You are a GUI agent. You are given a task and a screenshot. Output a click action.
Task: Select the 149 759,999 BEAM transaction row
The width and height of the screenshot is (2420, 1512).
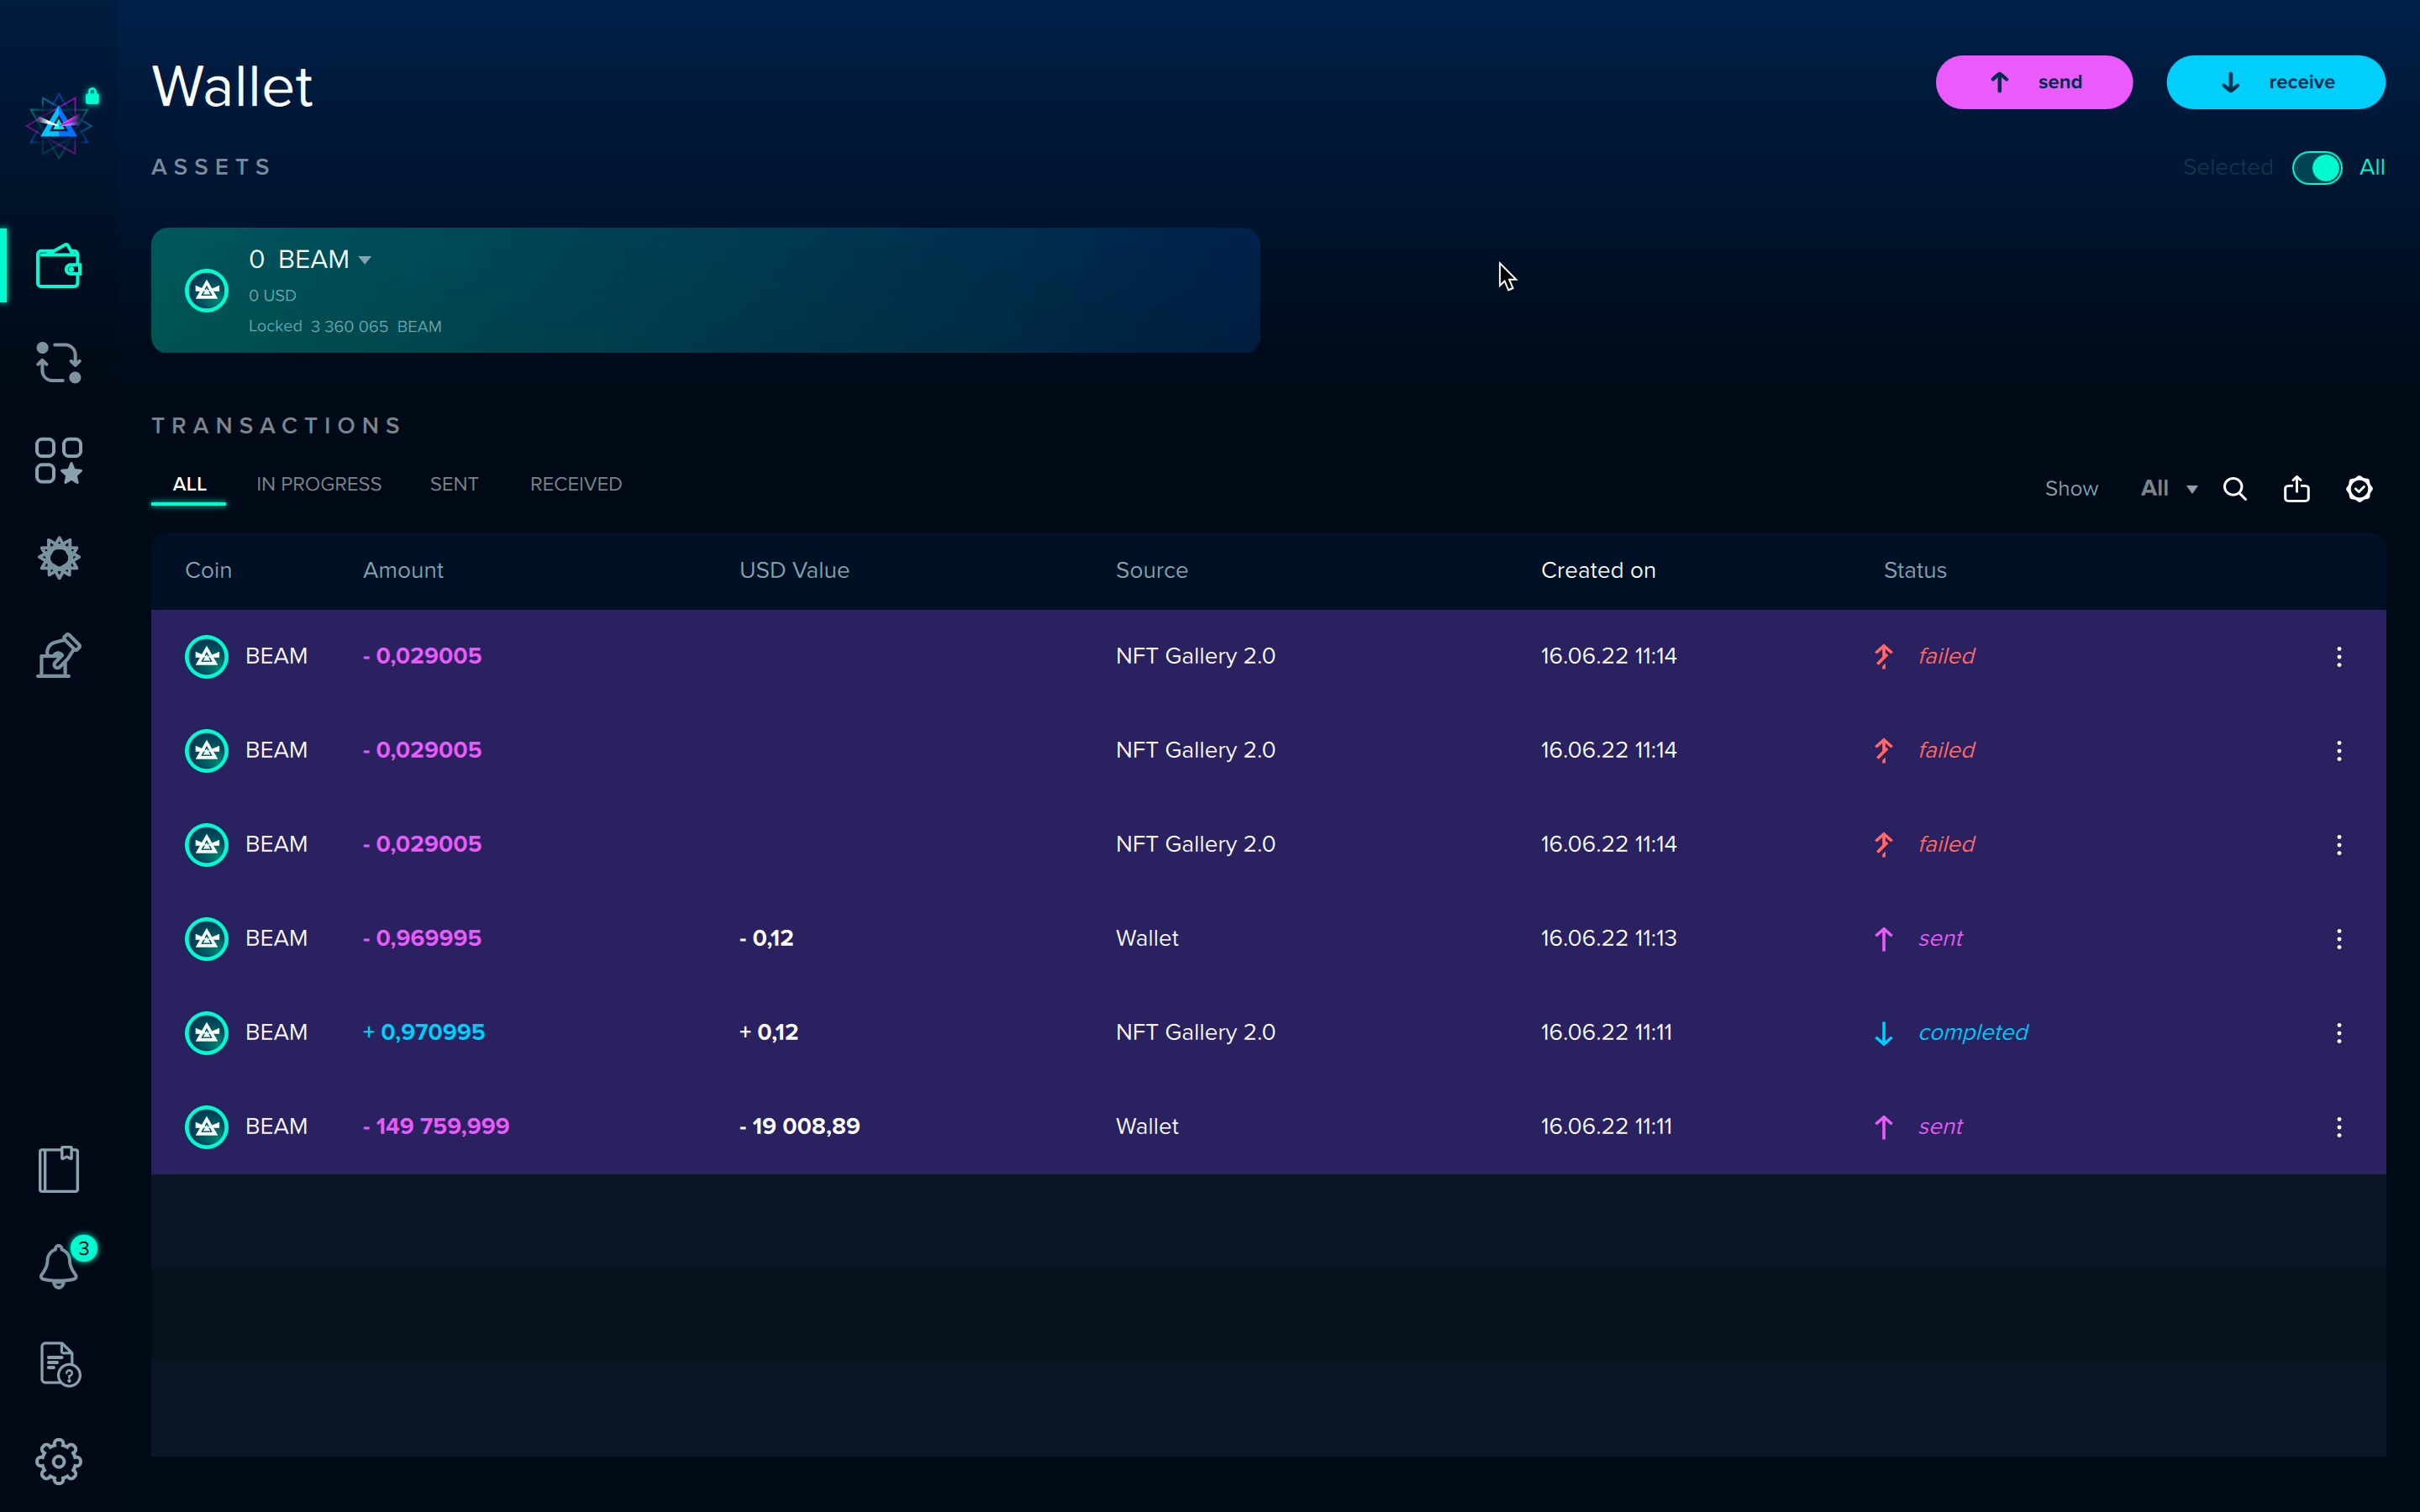pyautogui.click(x=1000, y=1127)
